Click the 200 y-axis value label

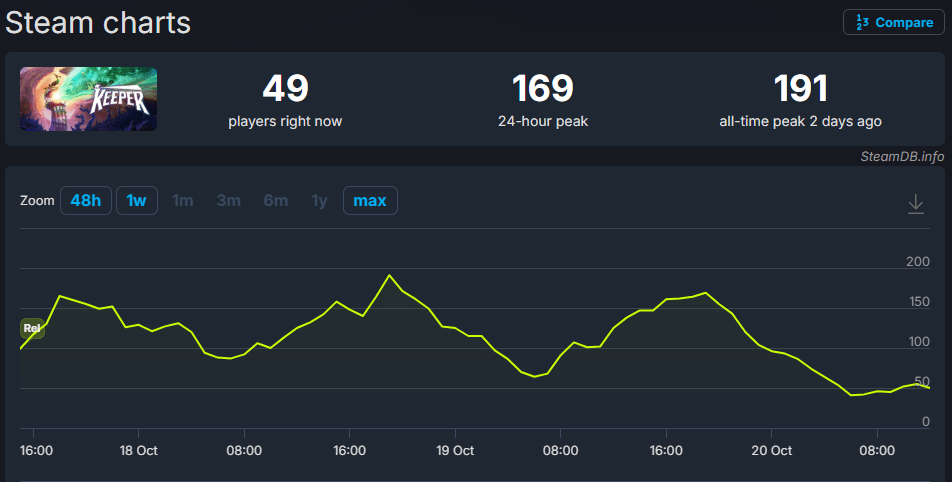click(917, 262)
